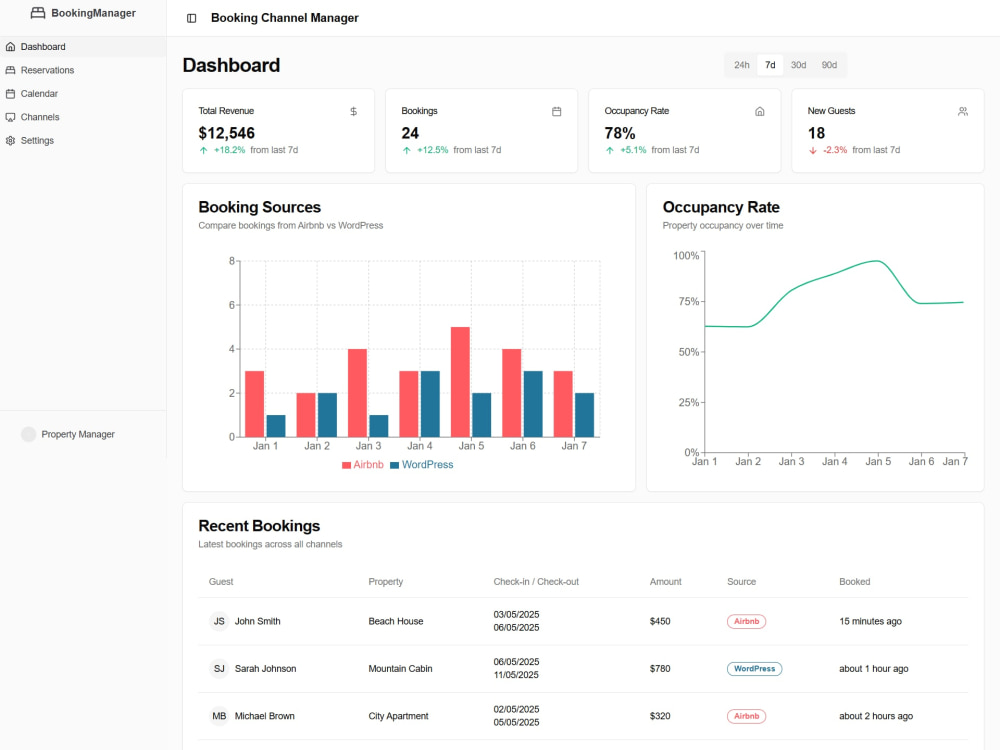Click the up arrow beside +5.1% occupancy
The height and width of the screenshot is (750, 1000).
tap(610, 151)
